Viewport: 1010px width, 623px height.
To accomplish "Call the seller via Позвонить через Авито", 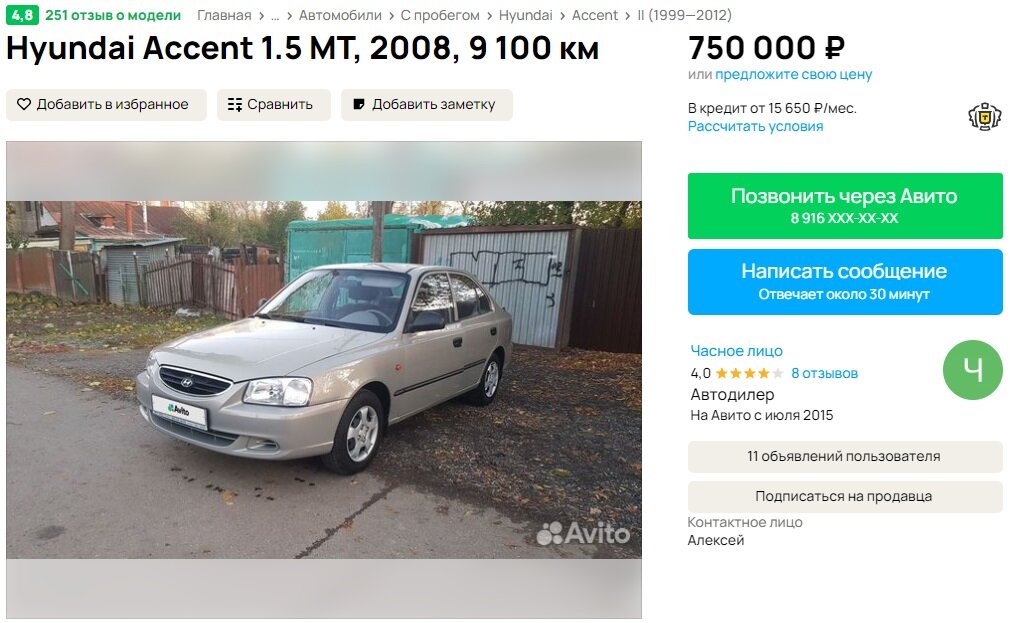I will coord(845,206).
